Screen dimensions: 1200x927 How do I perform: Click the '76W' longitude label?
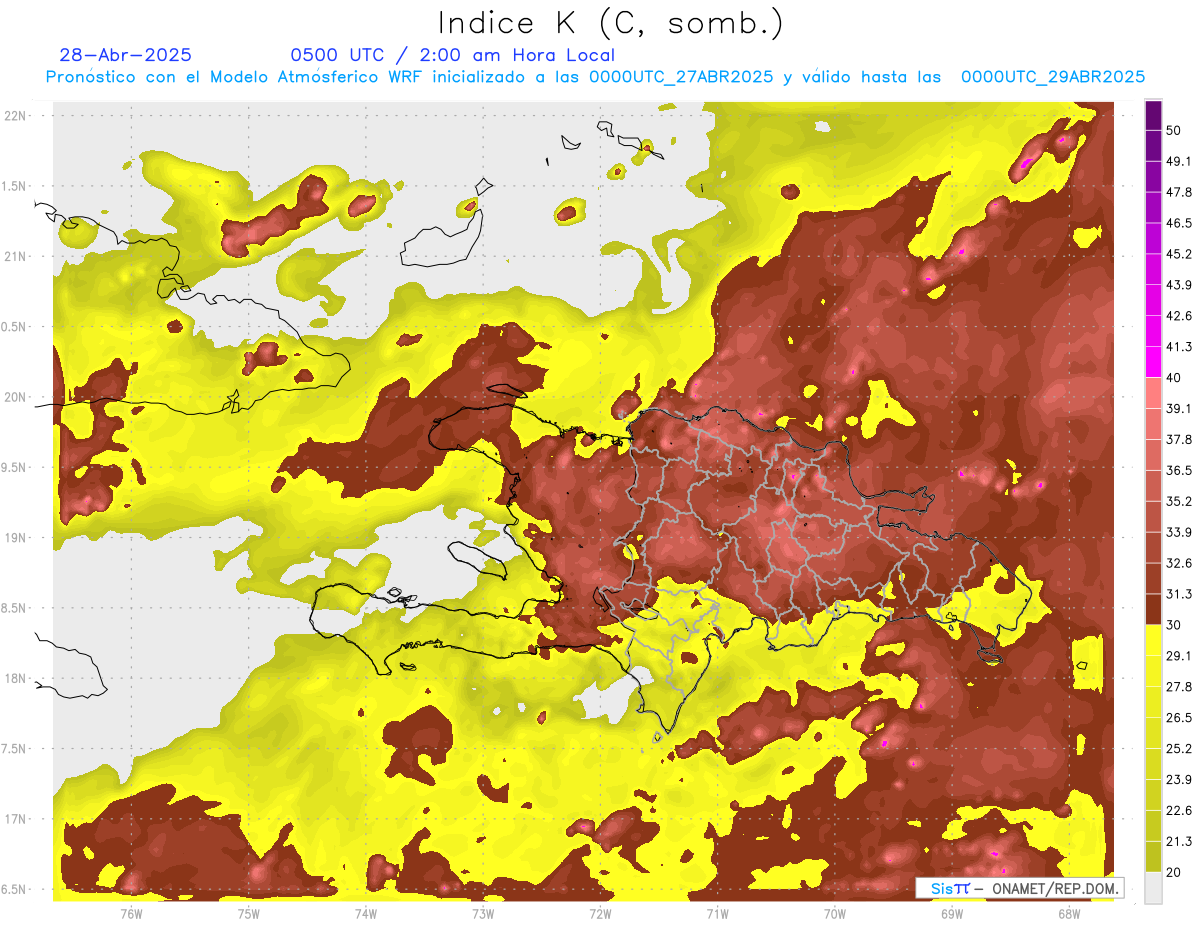131,913
